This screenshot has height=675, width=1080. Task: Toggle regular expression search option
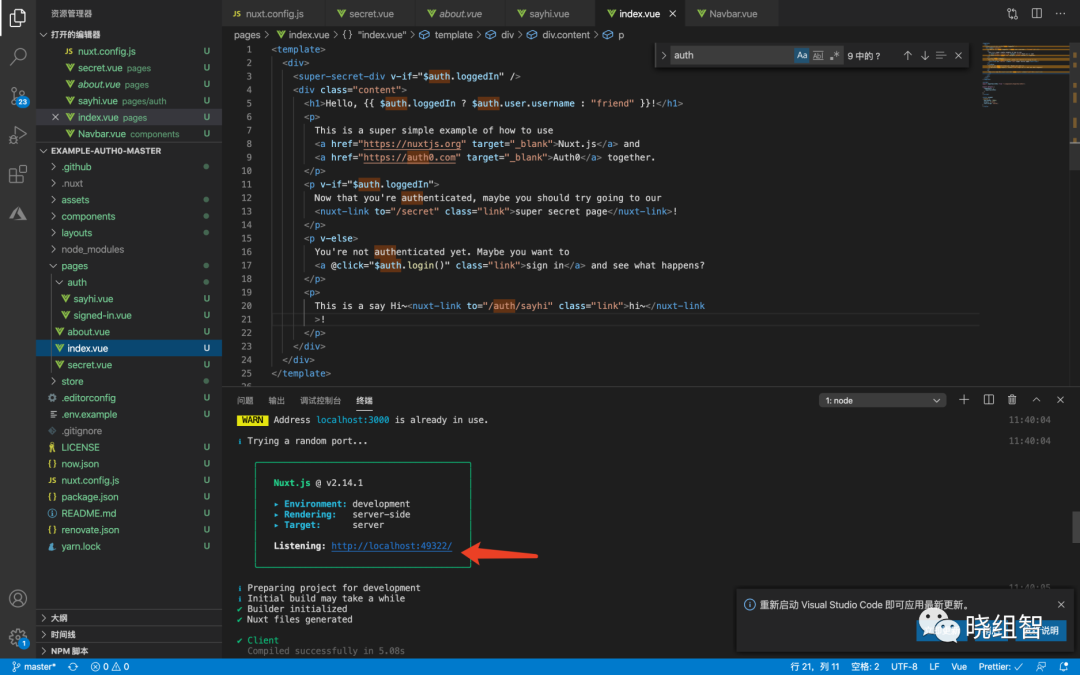[835, 56]
